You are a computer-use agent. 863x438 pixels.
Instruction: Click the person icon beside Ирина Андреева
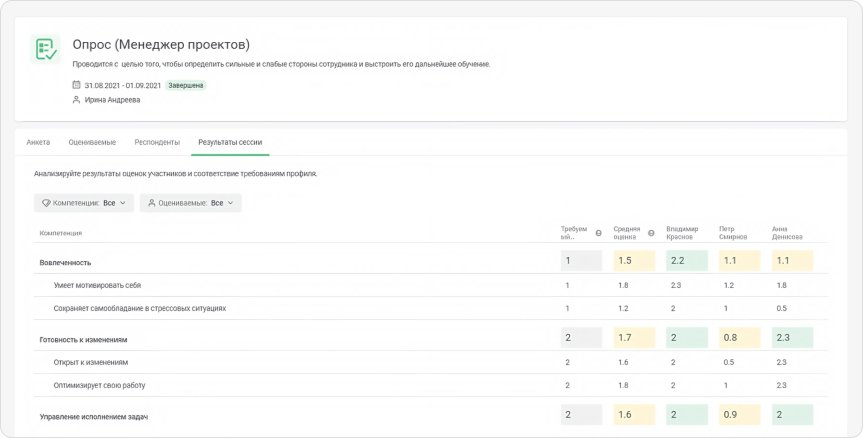tap(77, 100)
